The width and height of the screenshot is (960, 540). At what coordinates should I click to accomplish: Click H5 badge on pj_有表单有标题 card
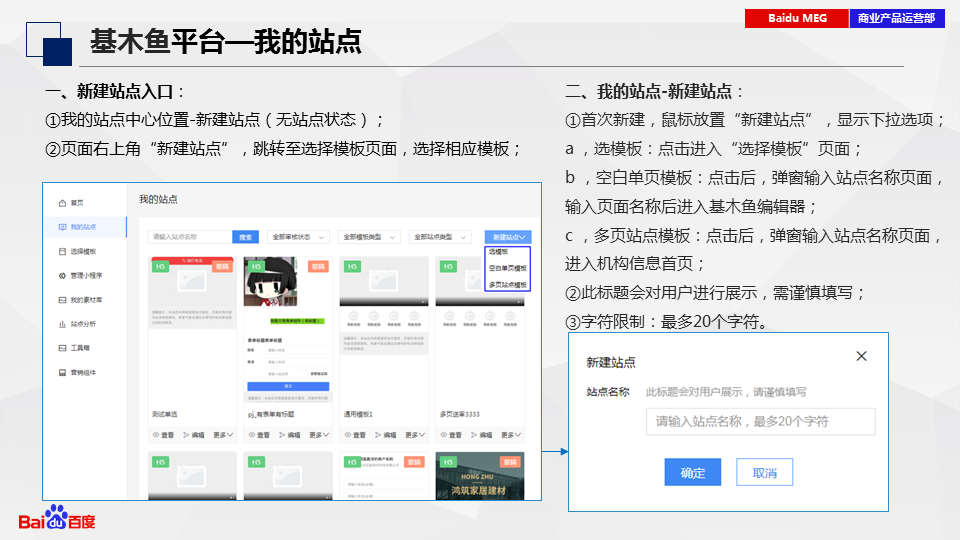point(257,266)
